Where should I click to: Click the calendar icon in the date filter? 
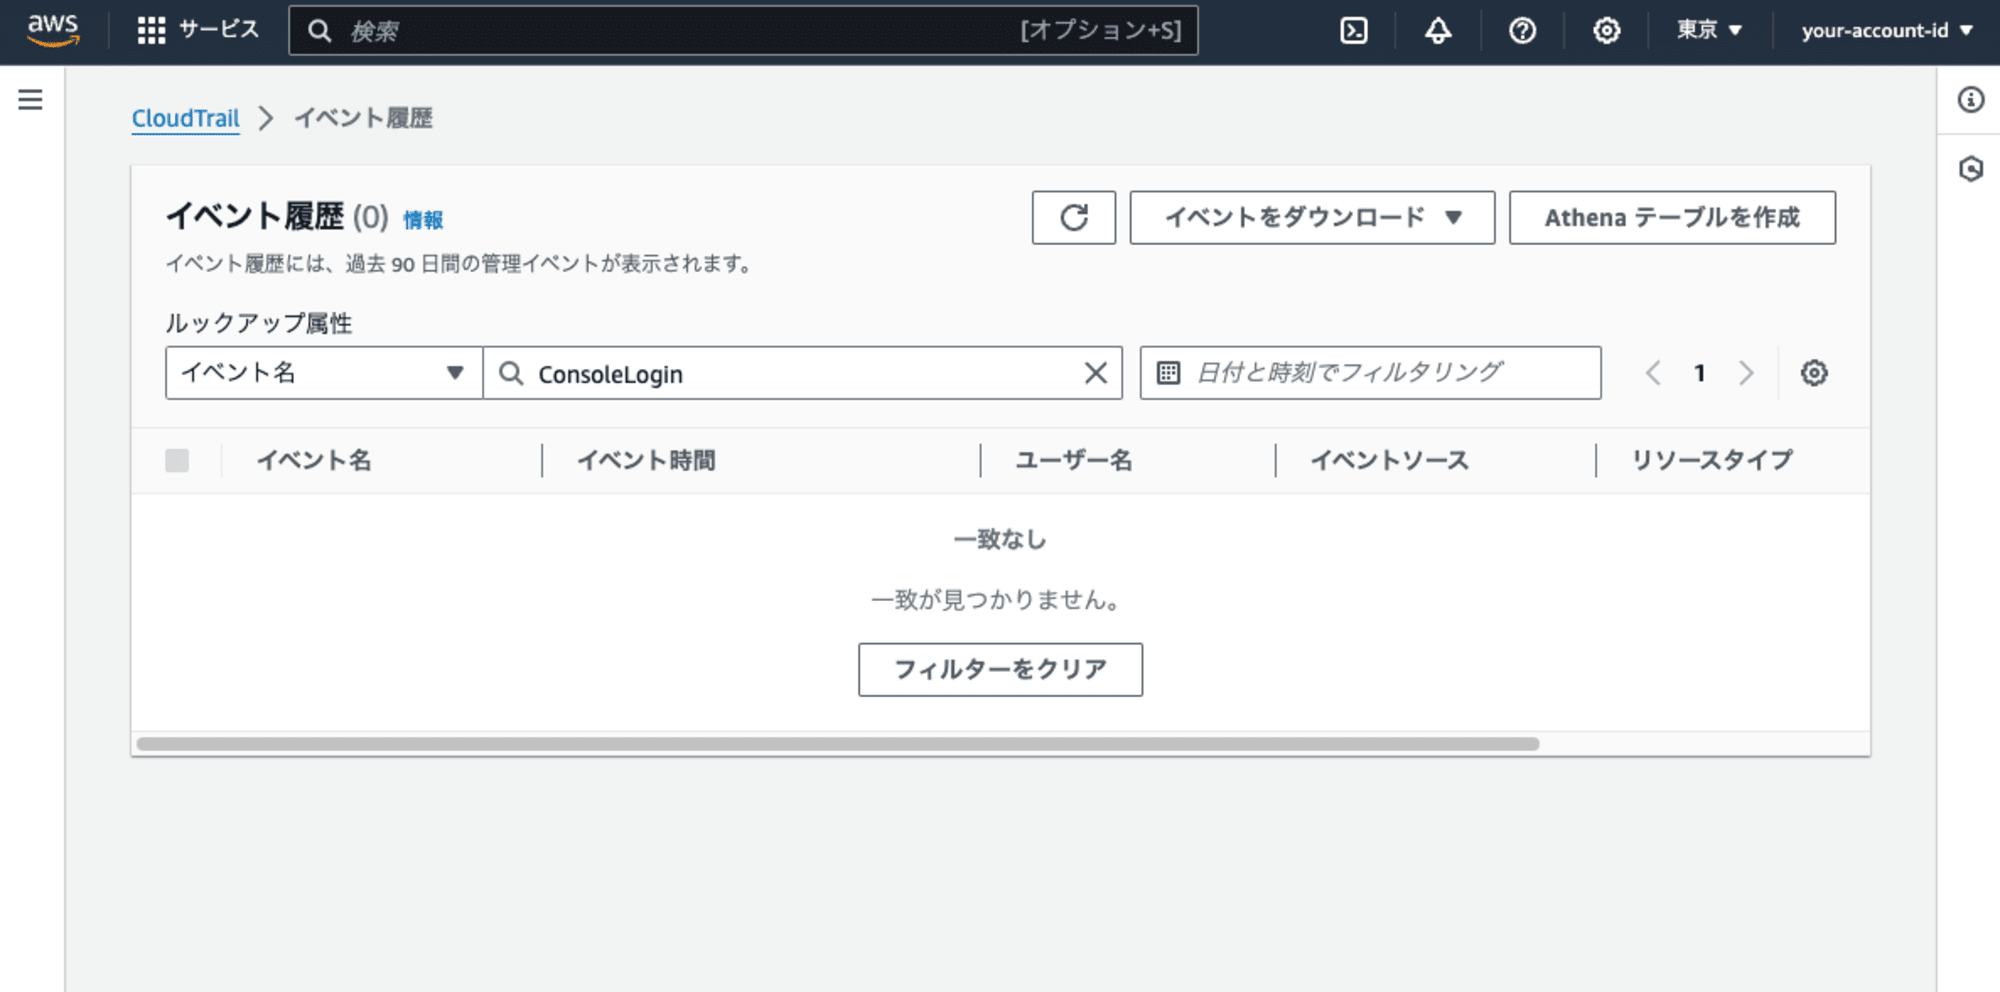click(1168, 373)
